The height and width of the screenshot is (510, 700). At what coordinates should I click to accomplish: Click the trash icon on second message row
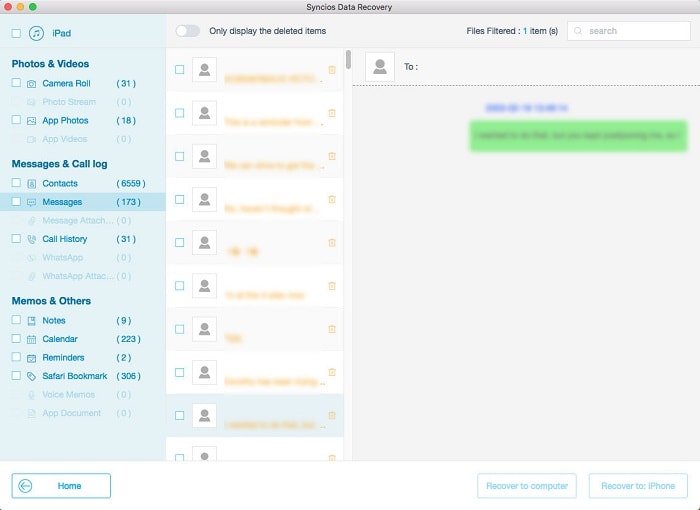click(332, 113)
